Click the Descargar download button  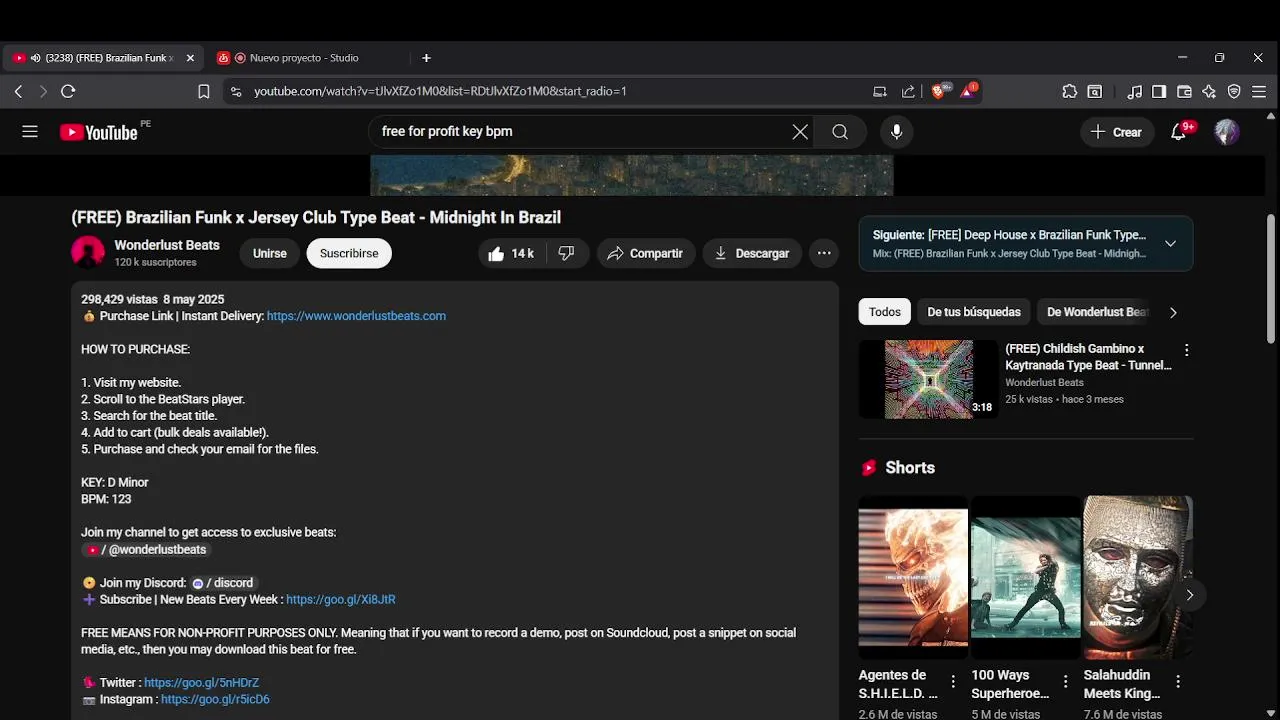(x=751, y=253)
